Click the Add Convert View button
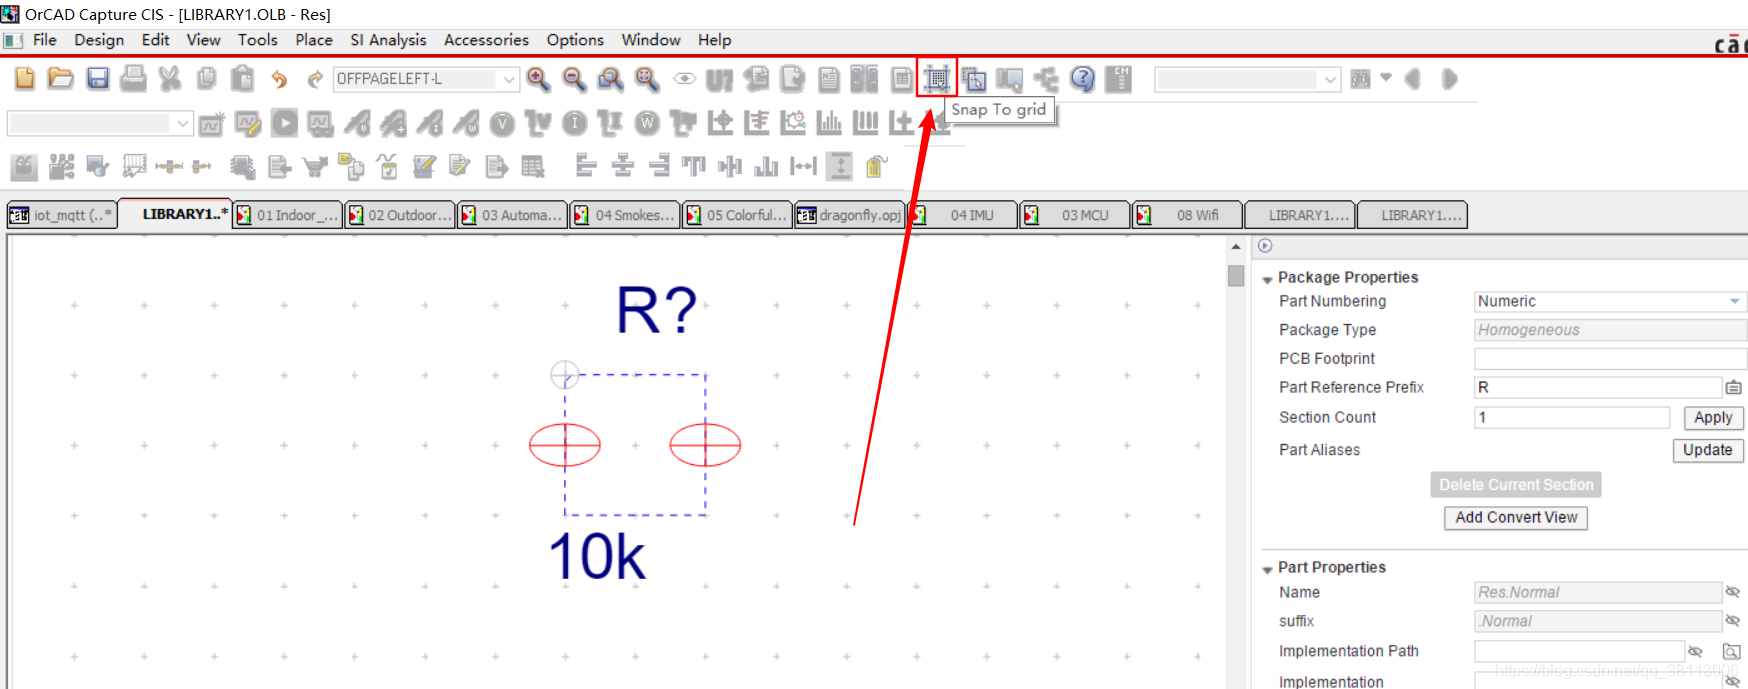This screenshot has width=1748, height=689. coord(1515,517)
